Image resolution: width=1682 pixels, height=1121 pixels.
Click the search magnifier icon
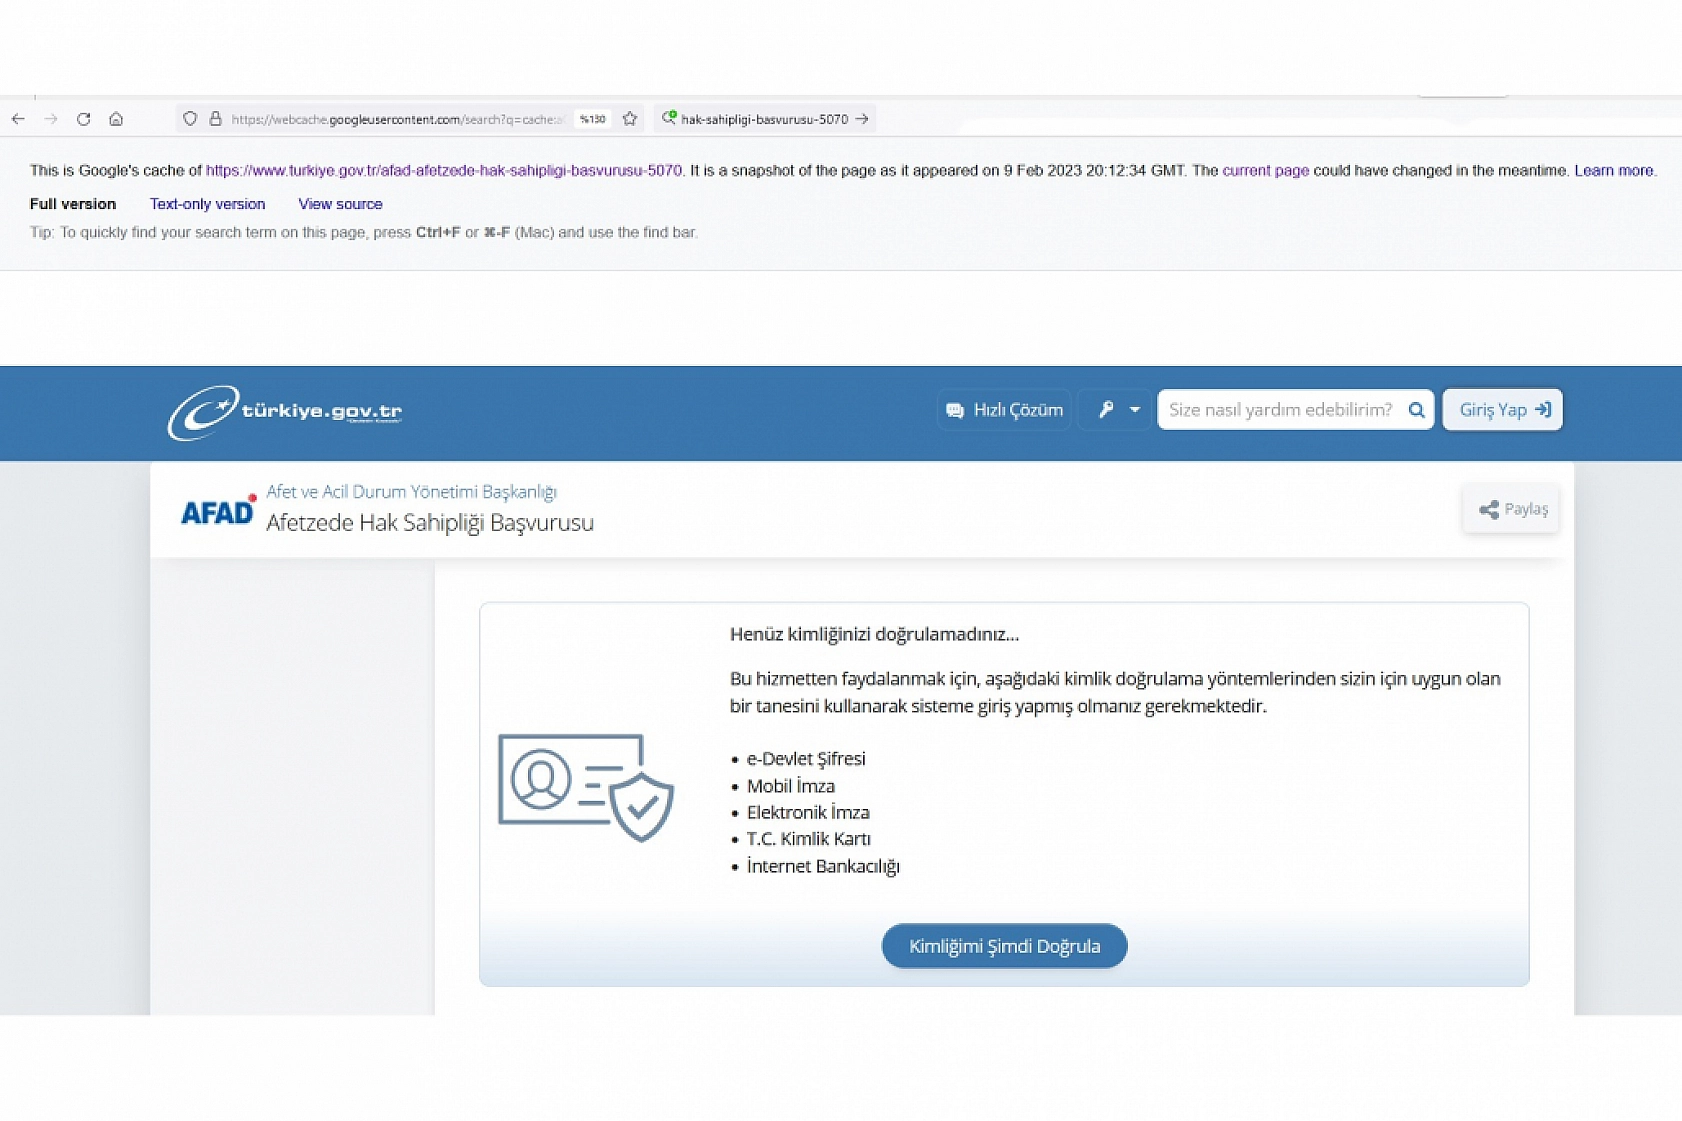coord(1416,410)
